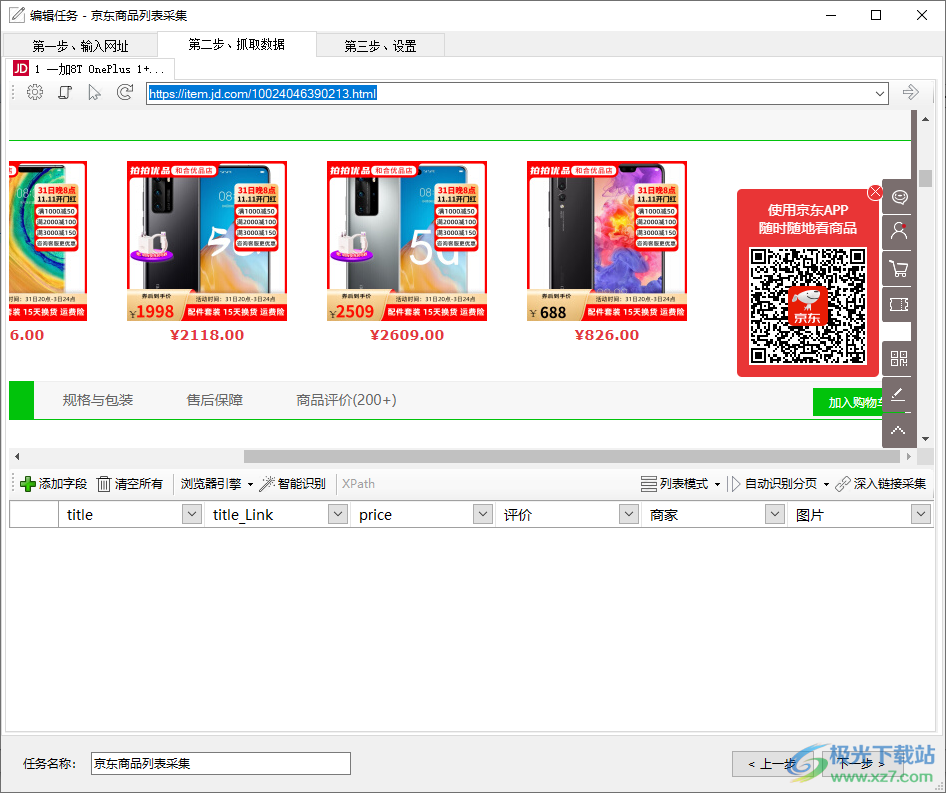946x793 pixels.
Task: Click 深入链接采集 link button
Action: (x=881, y=483)
